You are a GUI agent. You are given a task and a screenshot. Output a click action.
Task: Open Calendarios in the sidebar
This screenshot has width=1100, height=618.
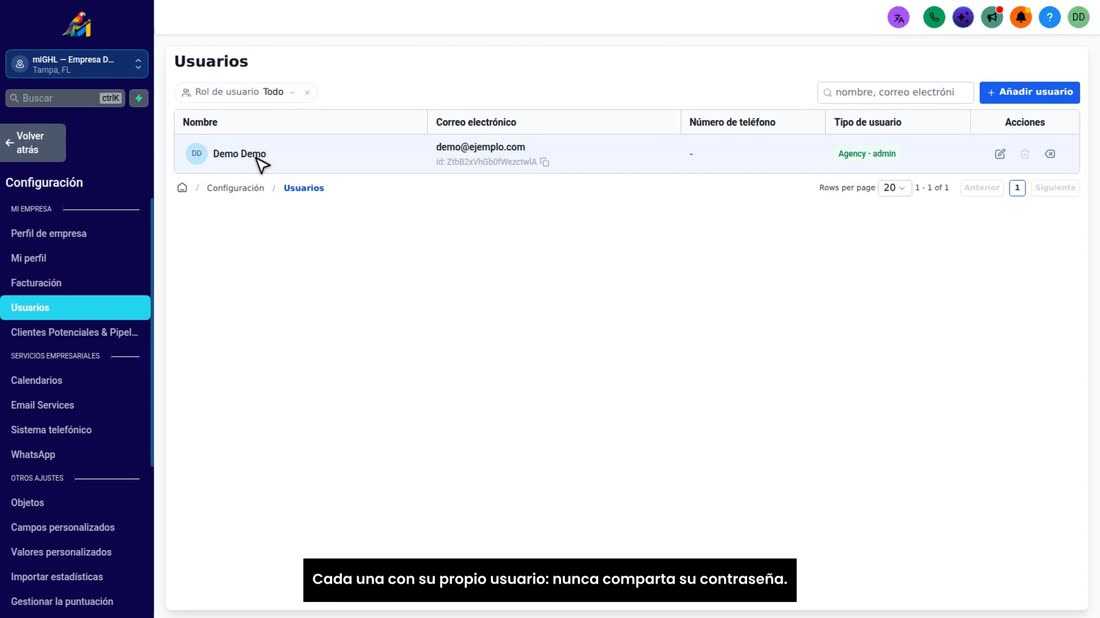(x=36, y=380)
